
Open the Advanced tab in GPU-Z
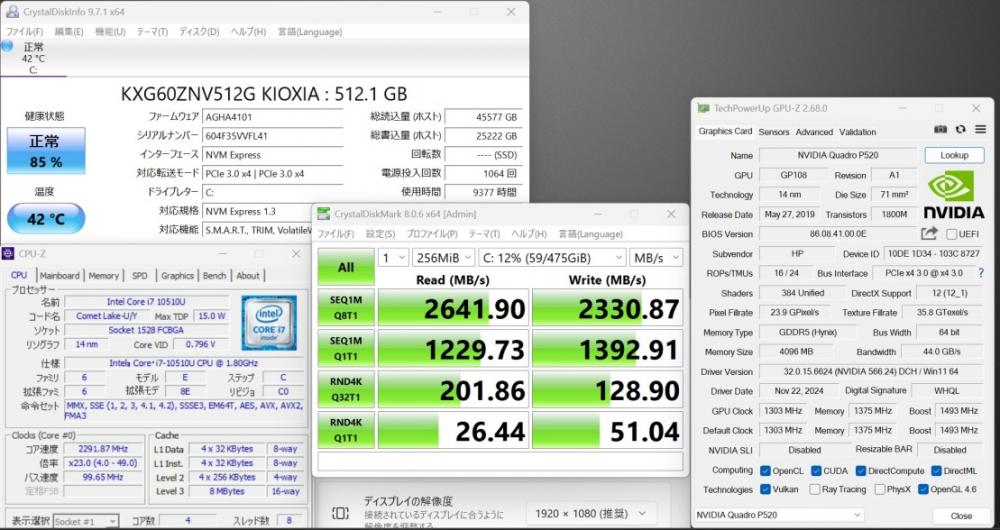coord(814,132)
